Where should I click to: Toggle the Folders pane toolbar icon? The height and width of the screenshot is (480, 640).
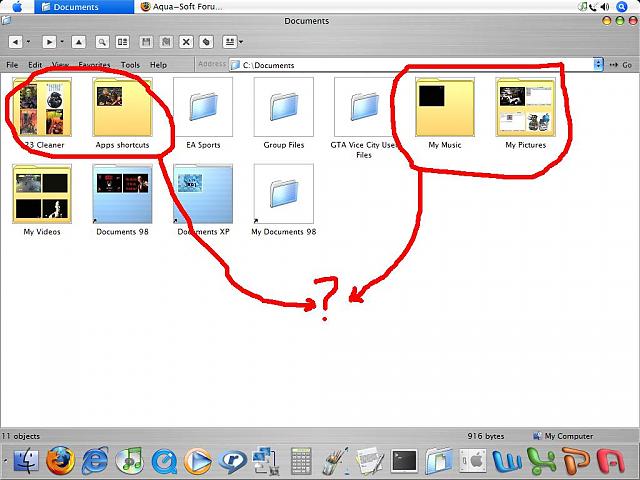(122, 42)
